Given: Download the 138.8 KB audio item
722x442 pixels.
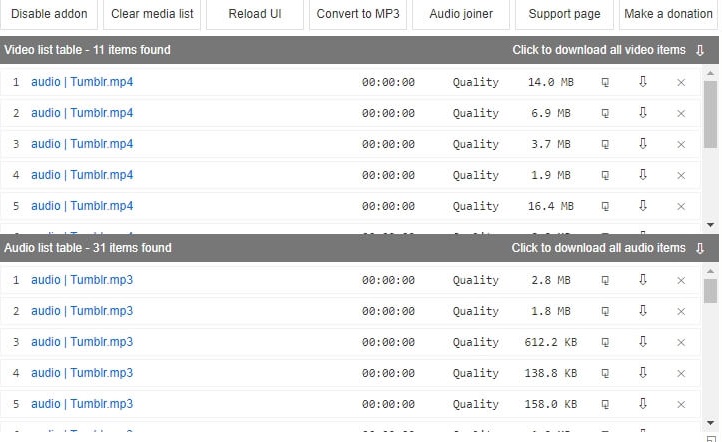Looking at the screenshot, I should pos(642,373).
